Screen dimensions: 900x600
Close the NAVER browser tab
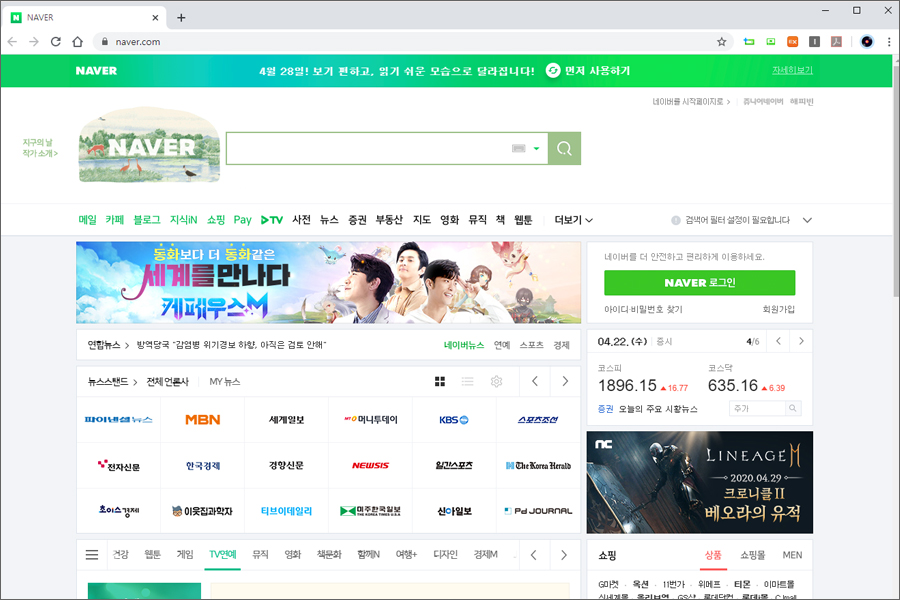(x=155, y=18)
